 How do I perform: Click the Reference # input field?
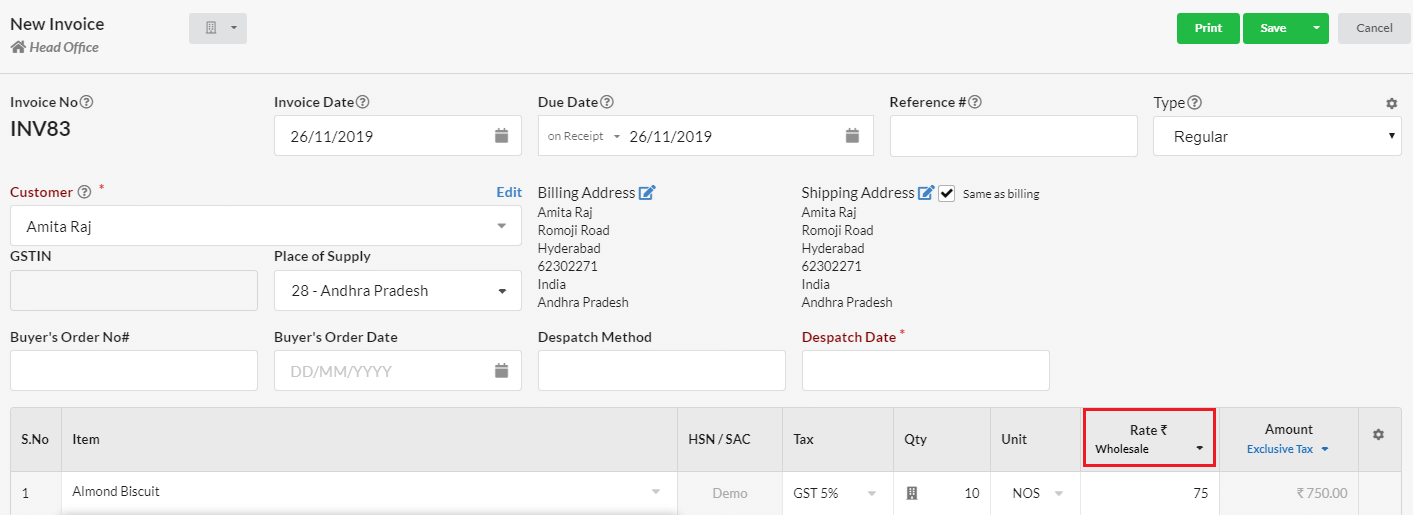tap(1013, 136)
